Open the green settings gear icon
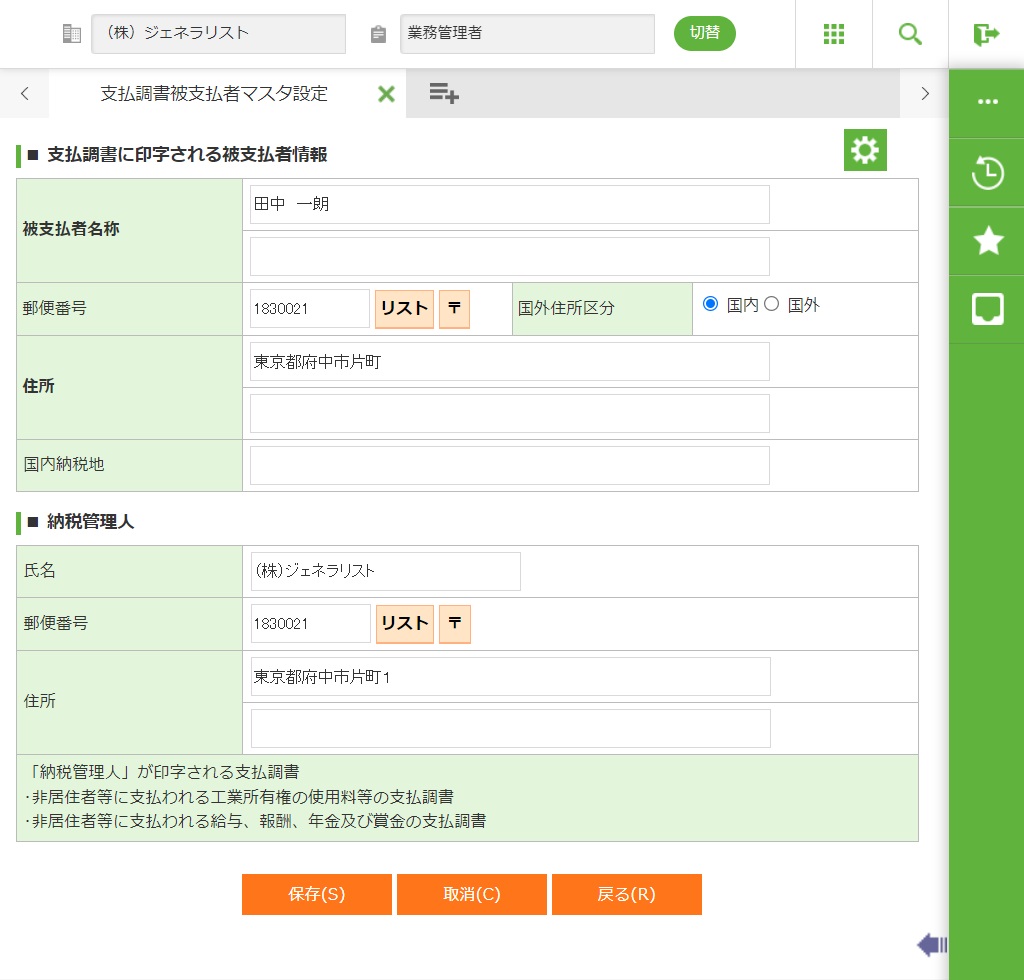Viewport: 1024px width, 980px height. coord(865,150)
